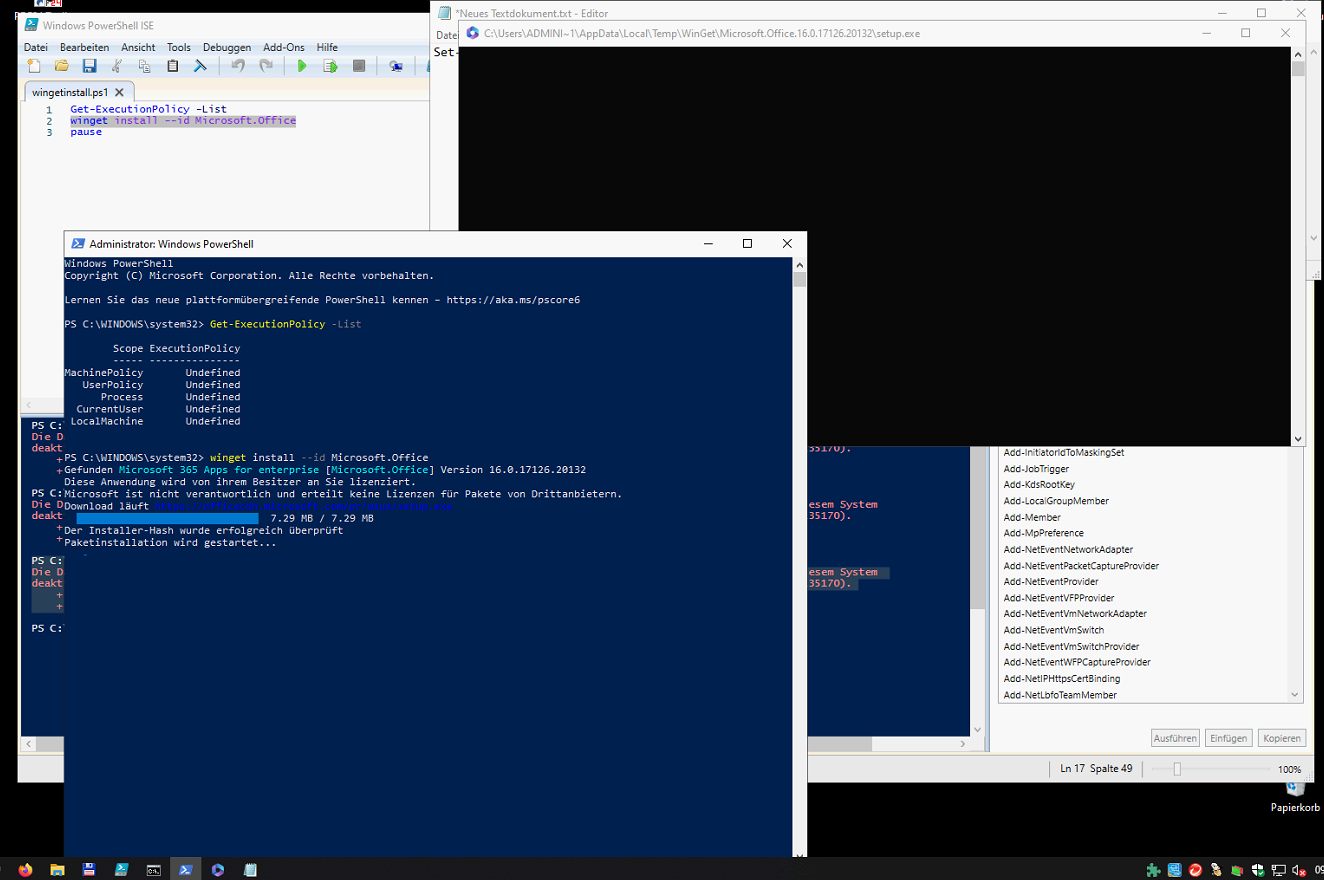Click Einfügen button in commands pane
The height and width of the screenshot is (880, 1324).
1228,738
